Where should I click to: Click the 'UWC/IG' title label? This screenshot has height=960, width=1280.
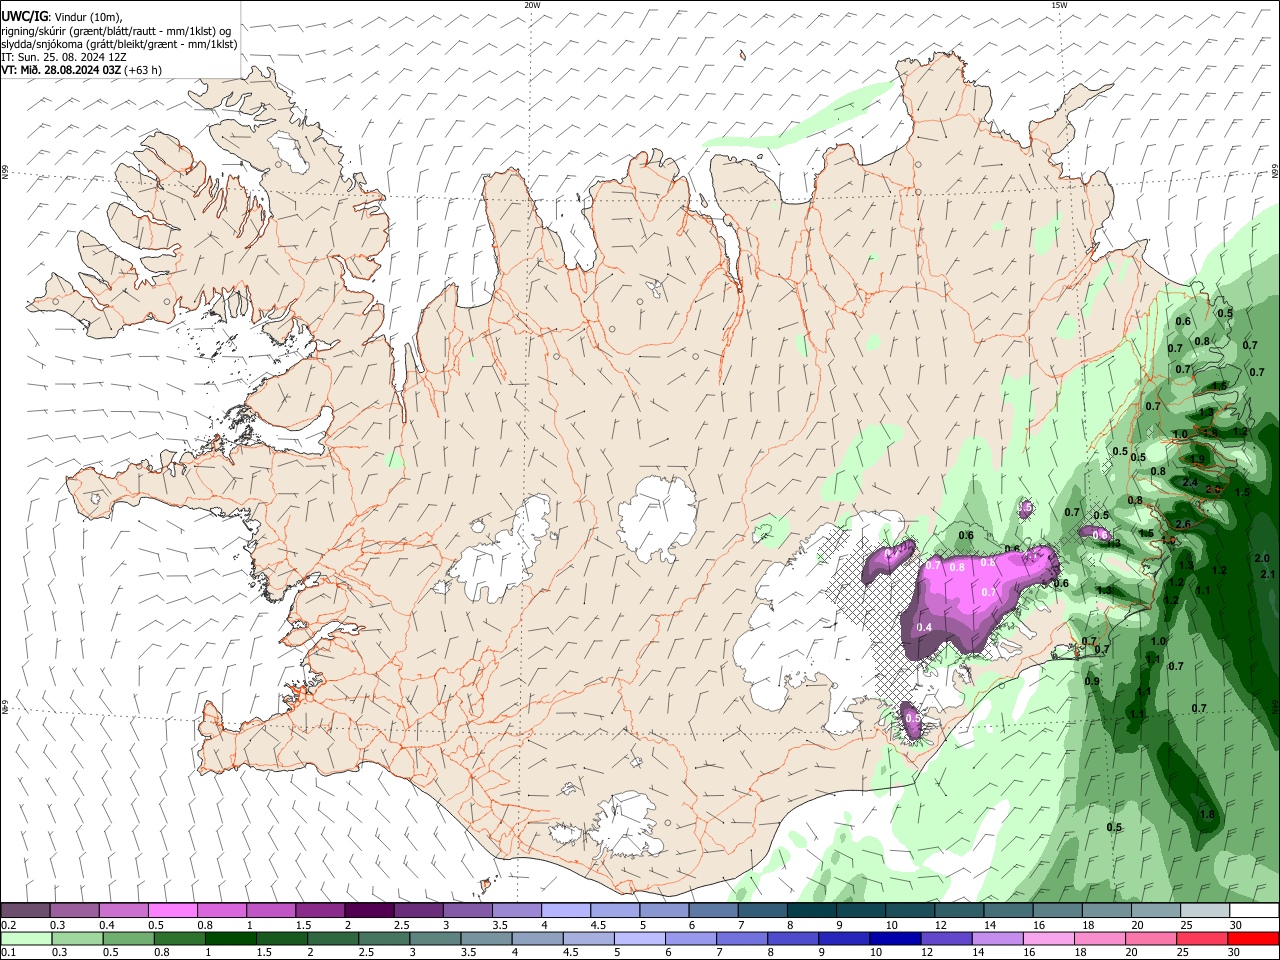point(23,16)
